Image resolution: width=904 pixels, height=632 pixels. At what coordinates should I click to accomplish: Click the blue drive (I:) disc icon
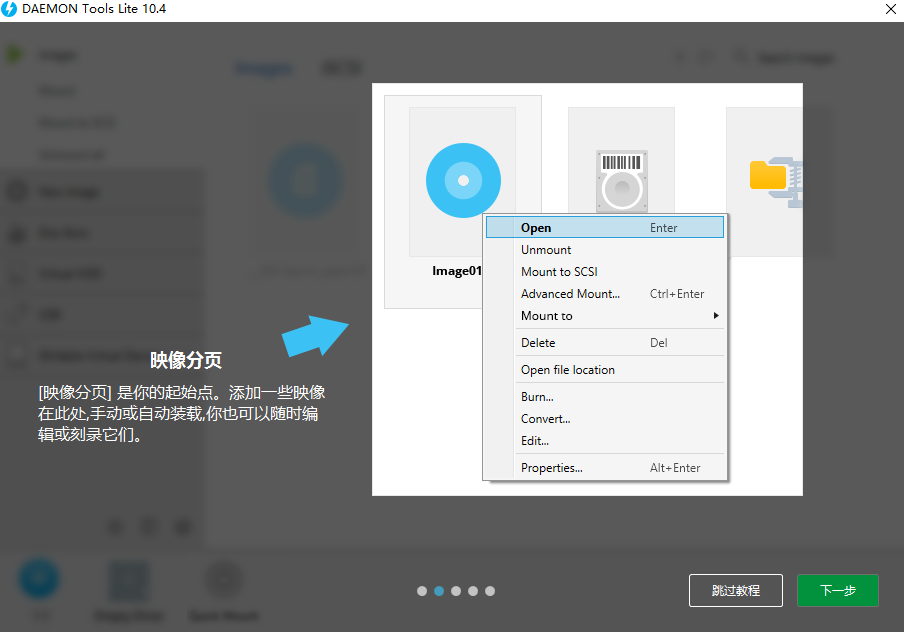[39, 578]
